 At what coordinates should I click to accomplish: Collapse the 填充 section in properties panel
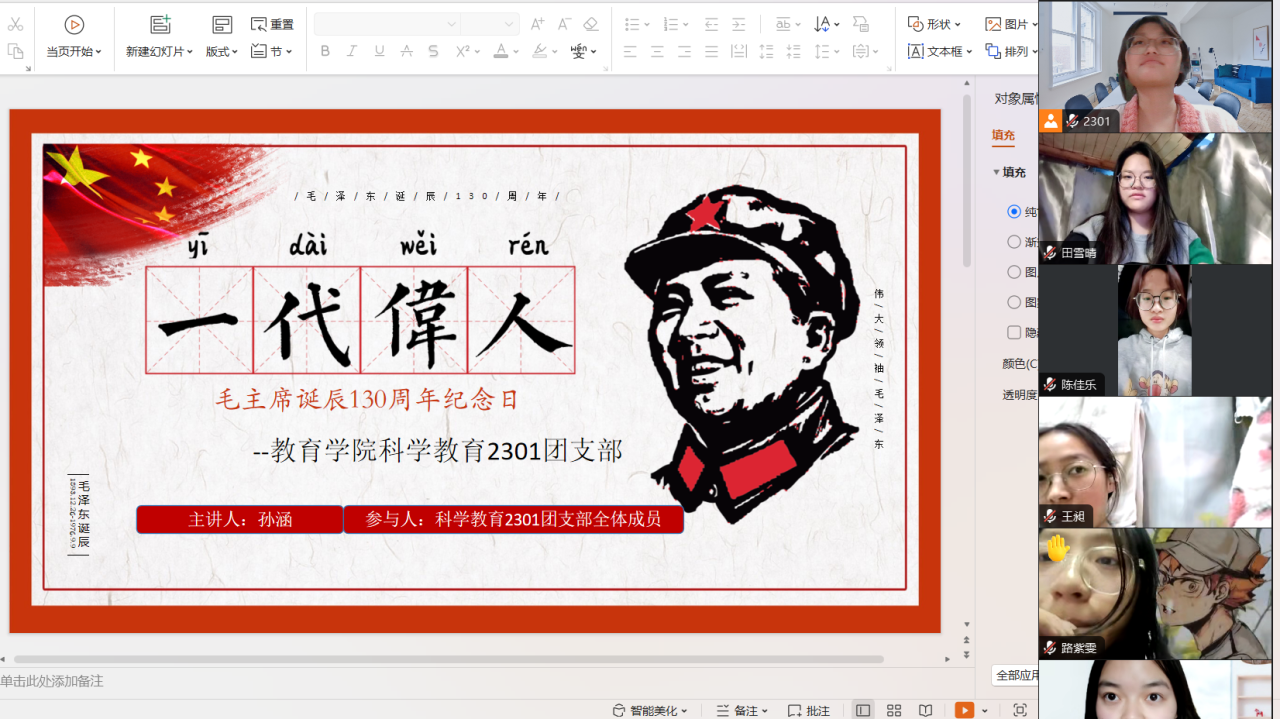[997, 172]
